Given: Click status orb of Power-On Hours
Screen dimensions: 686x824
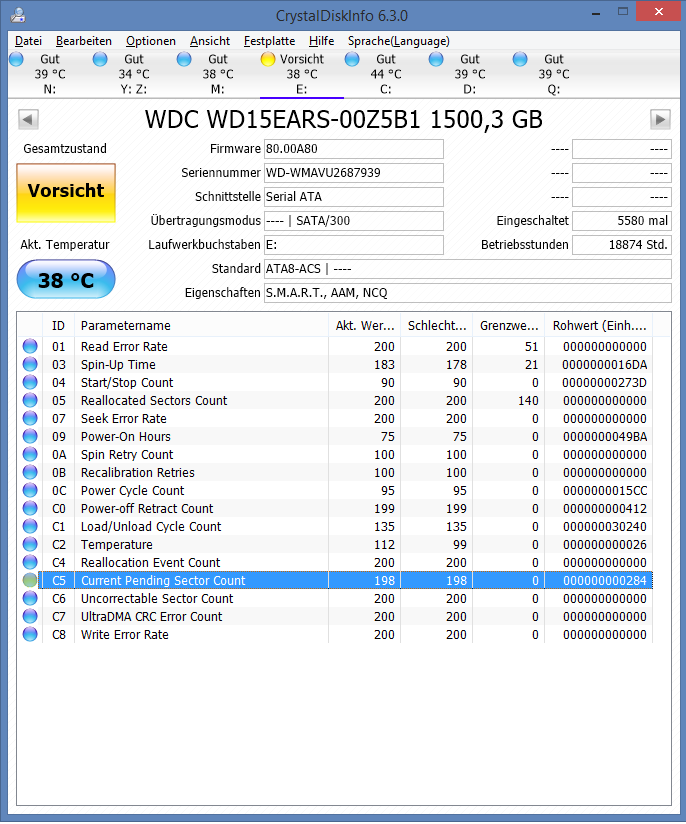Looking at the screenshot, I should 30,436.
